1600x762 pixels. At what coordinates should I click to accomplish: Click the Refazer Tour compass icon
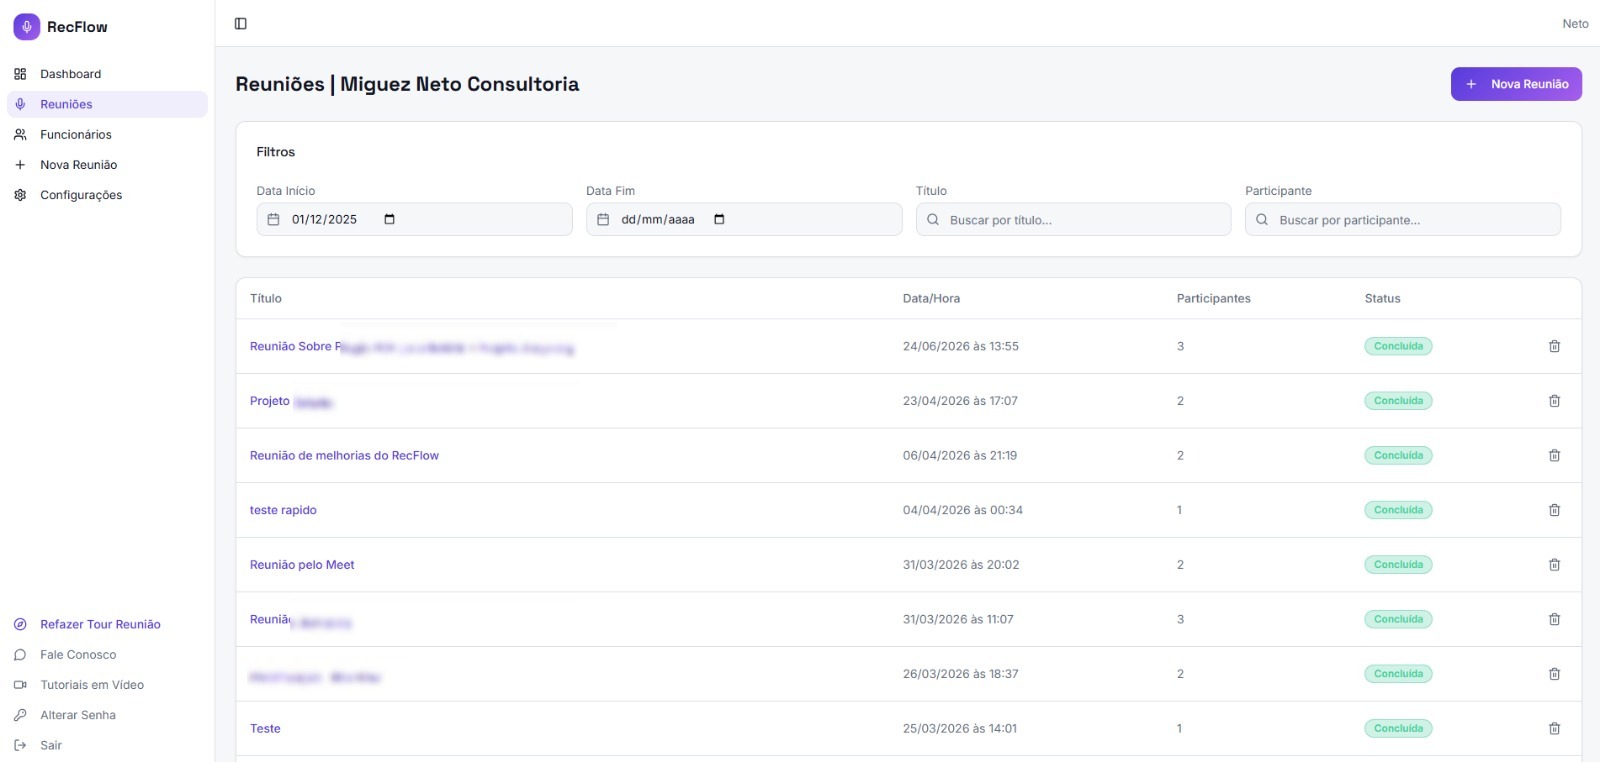(20, 624)
